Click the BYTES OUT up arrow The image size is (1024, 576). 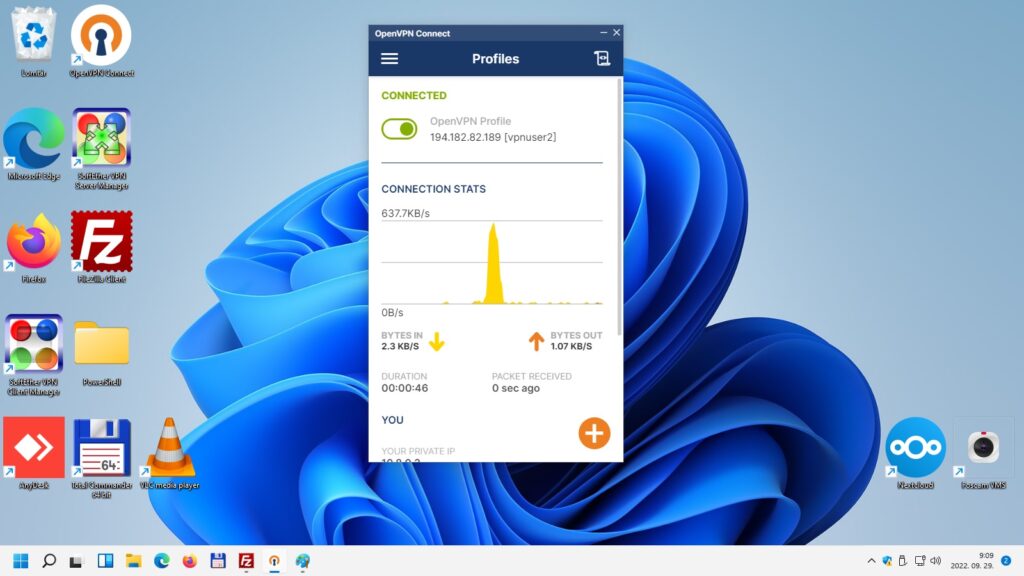click(536, 341)
